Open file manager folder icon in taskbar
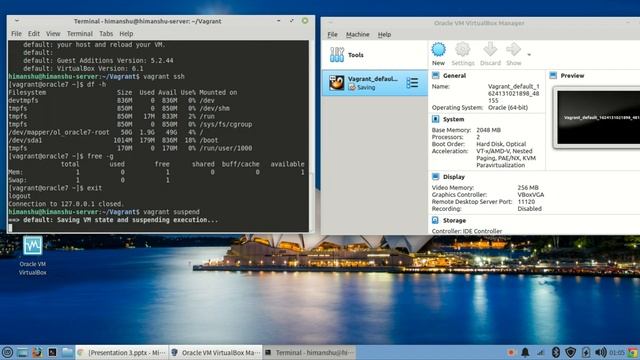This screenshot has width=640, height=360. tap(67, 352)
